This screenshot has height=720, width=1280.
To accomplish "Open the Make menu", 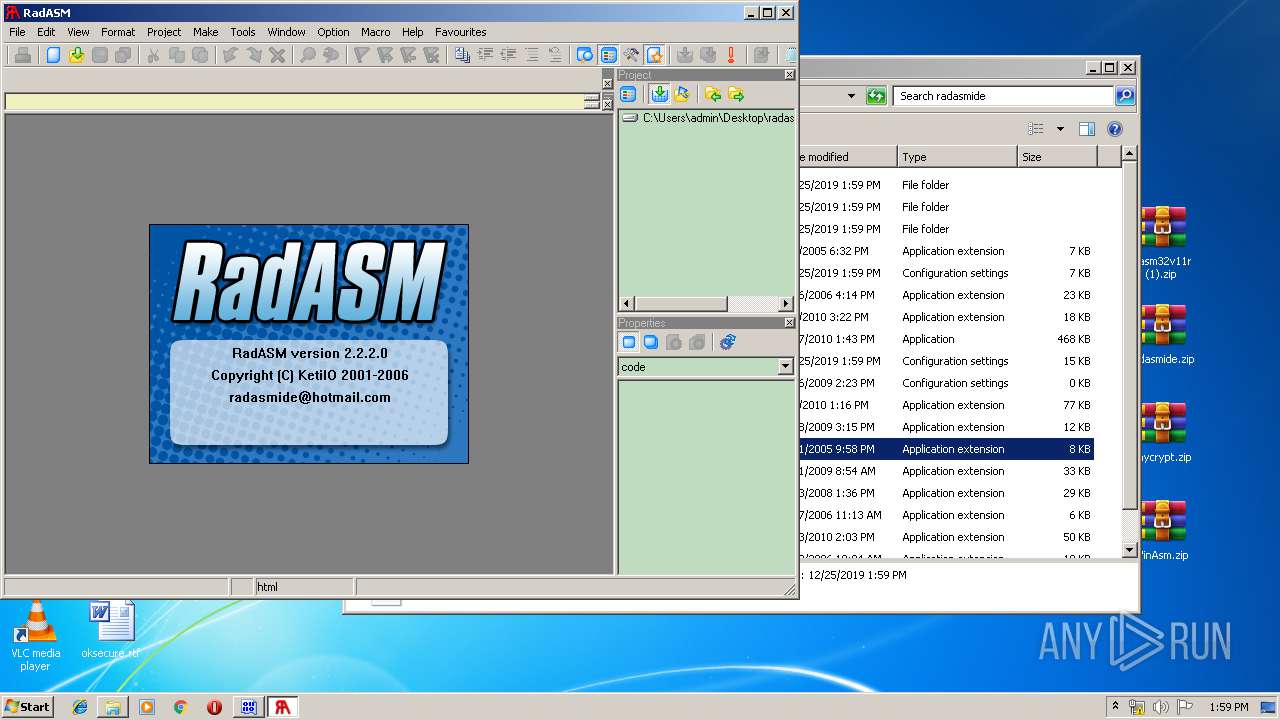I will pos(205,32).
